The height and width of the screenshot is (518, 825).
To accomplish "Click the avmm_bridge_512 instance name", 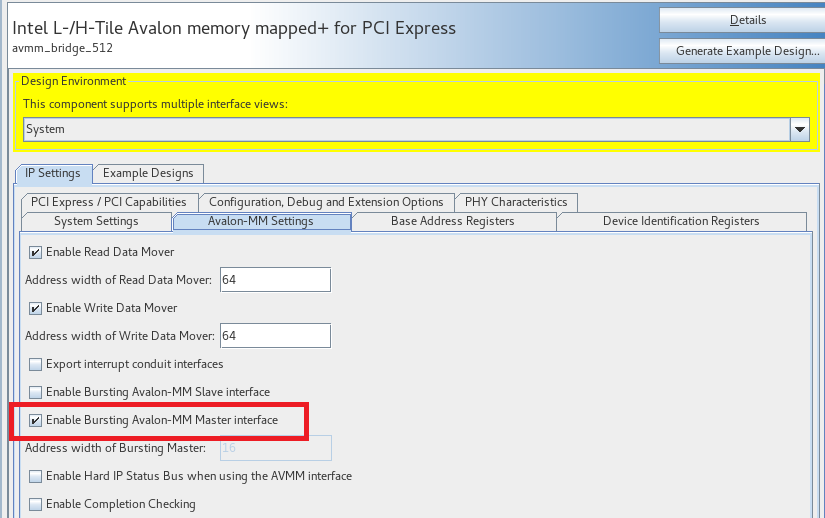I will pos(63,48).
